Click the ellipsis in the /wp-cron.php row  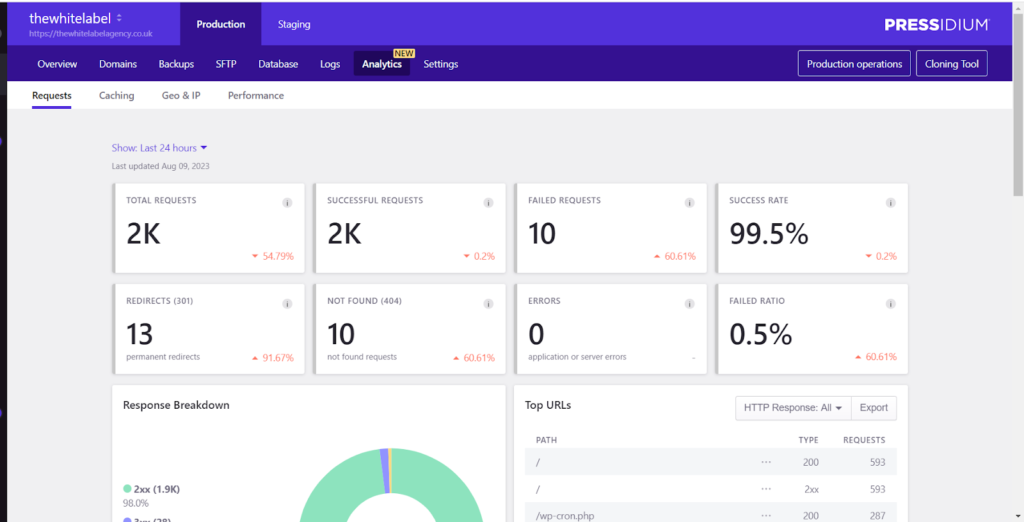[x=766, y=515]
